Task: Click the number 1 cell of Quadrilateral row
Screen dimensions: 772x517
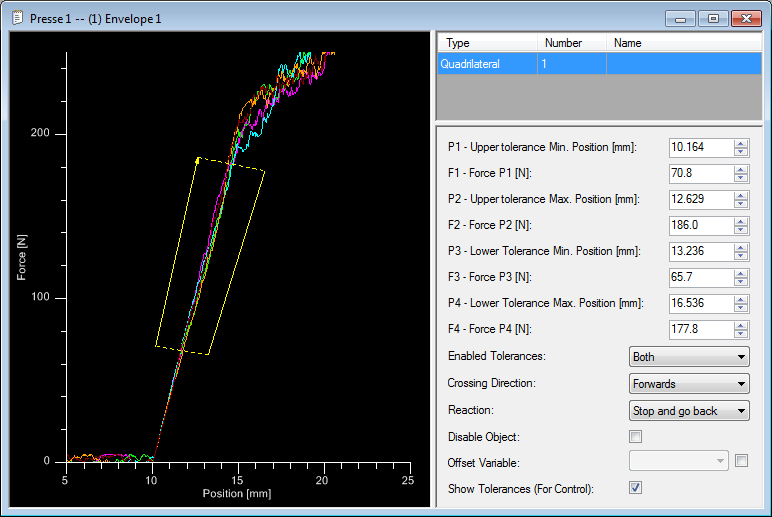Action: click(x=572, y=64)
